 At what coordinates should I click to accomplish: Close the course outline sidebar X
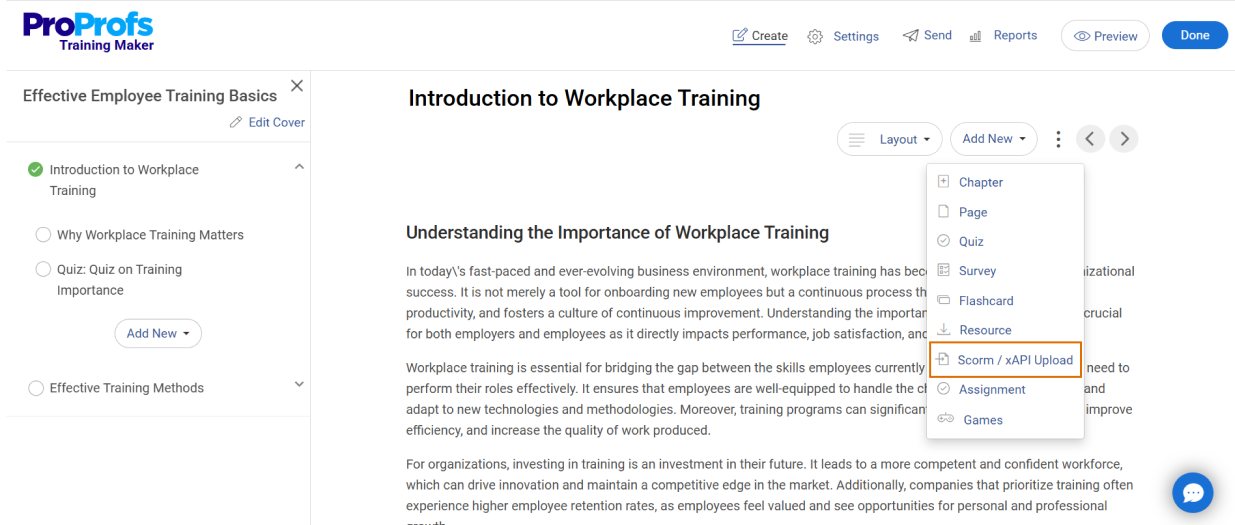point(296,86)
